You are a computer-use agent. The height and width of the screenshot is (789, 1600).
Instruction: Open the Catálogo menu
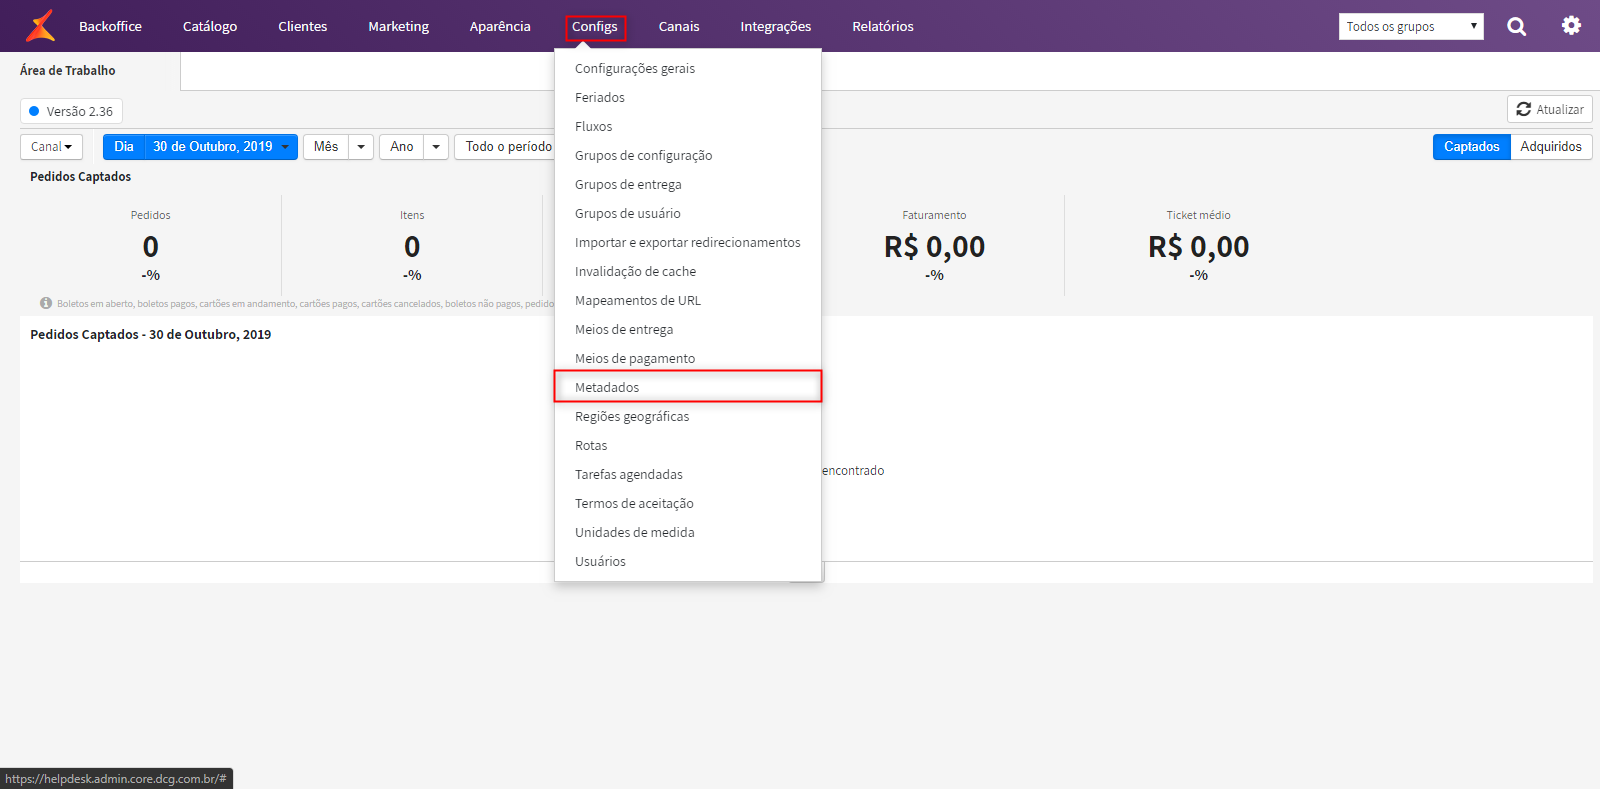coord(210,27)
